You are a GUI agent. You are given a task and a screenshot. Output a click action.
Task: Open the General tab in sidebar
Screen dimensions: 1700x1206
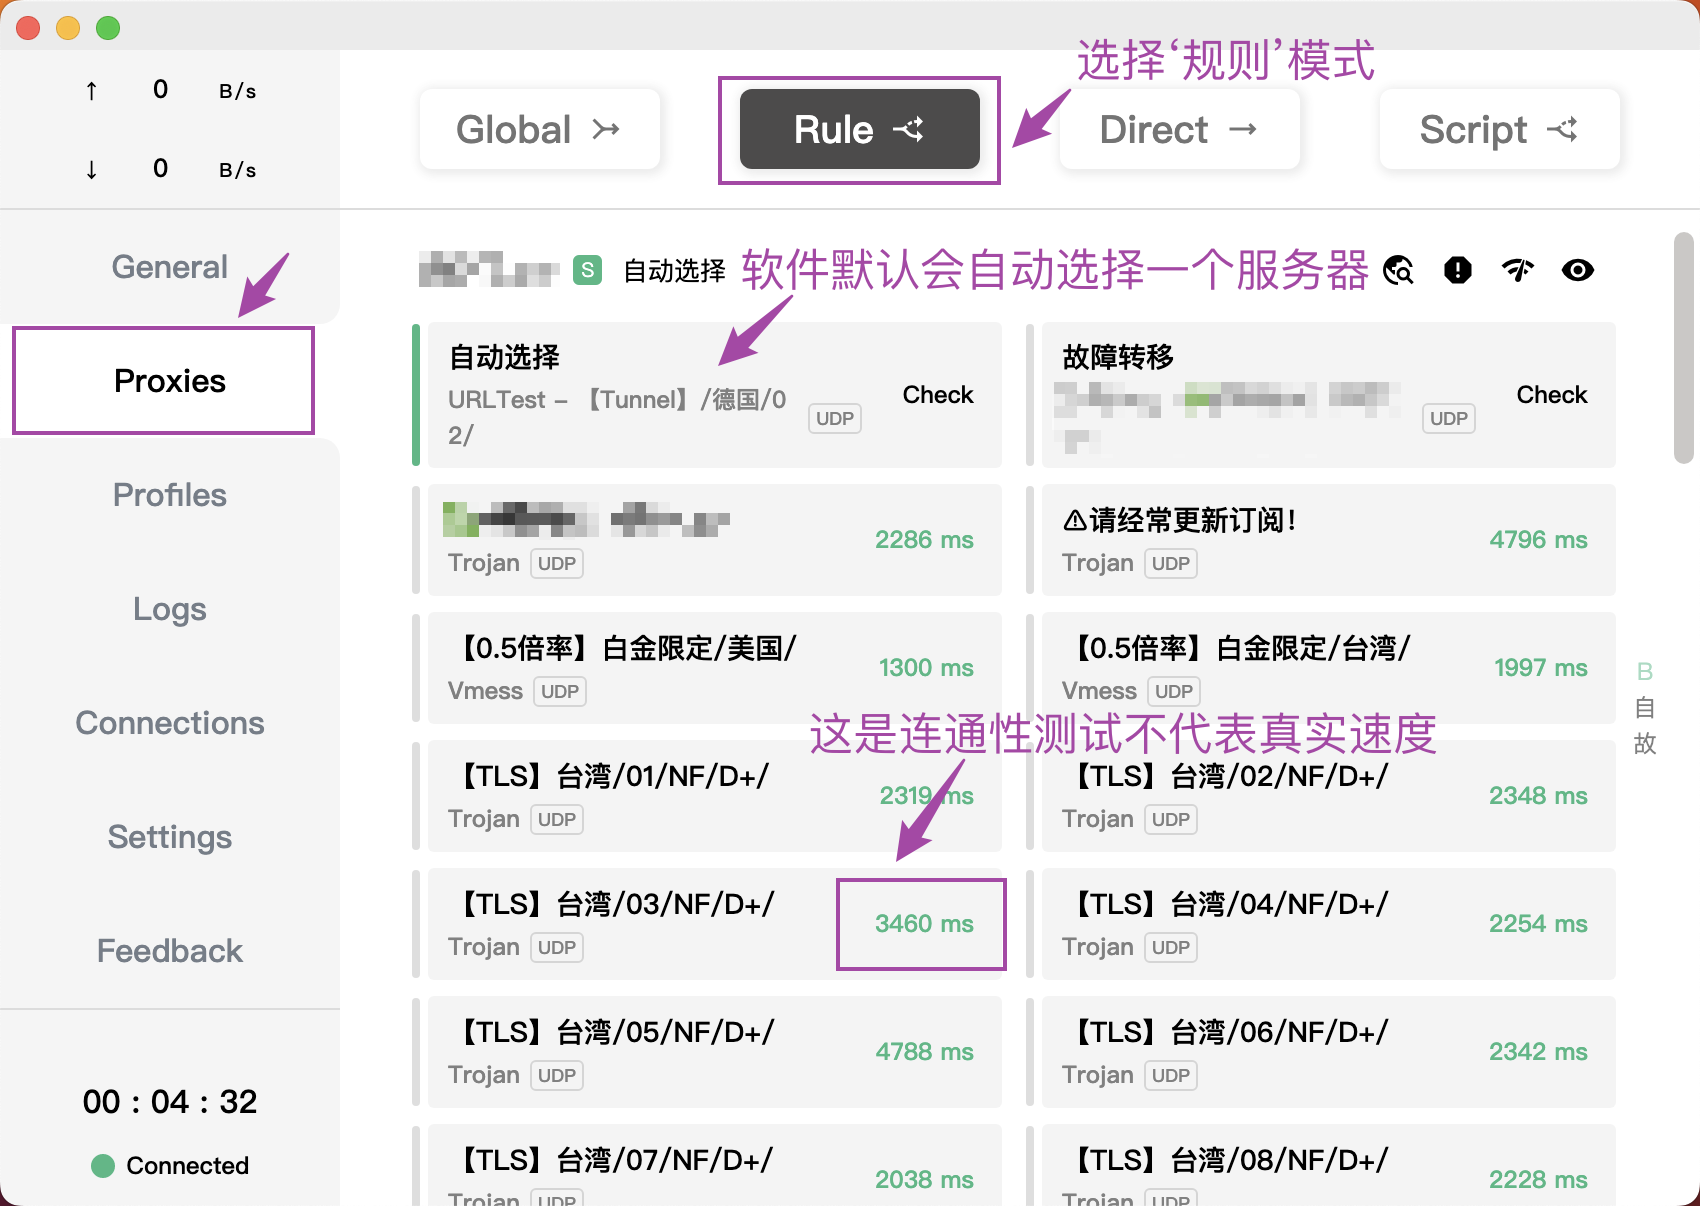tap(170, 267)
